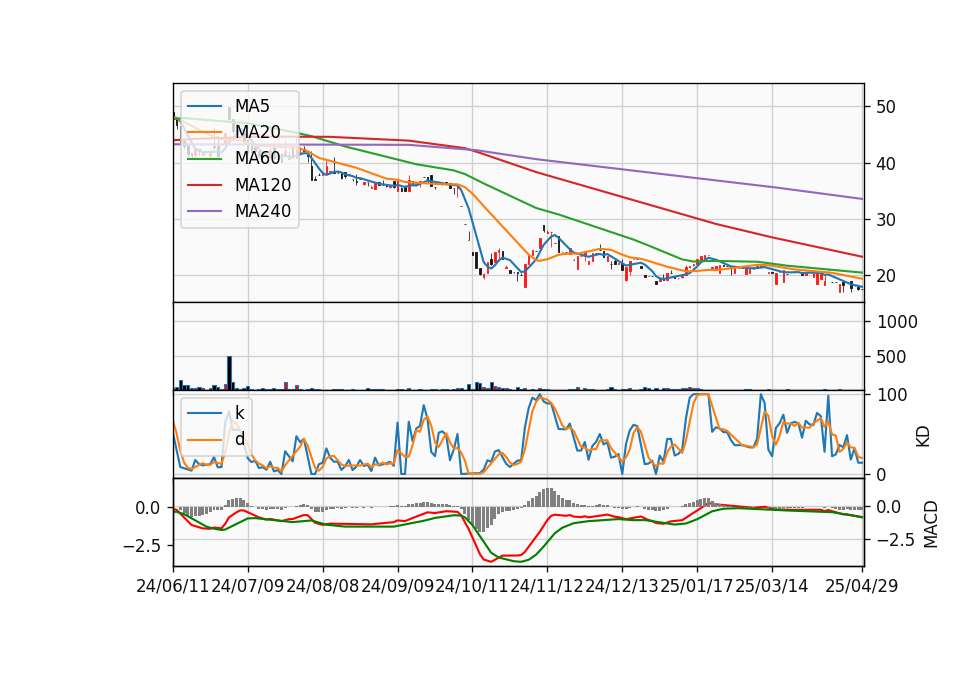Click the 24/06/11 date axis label

(173, 586)
